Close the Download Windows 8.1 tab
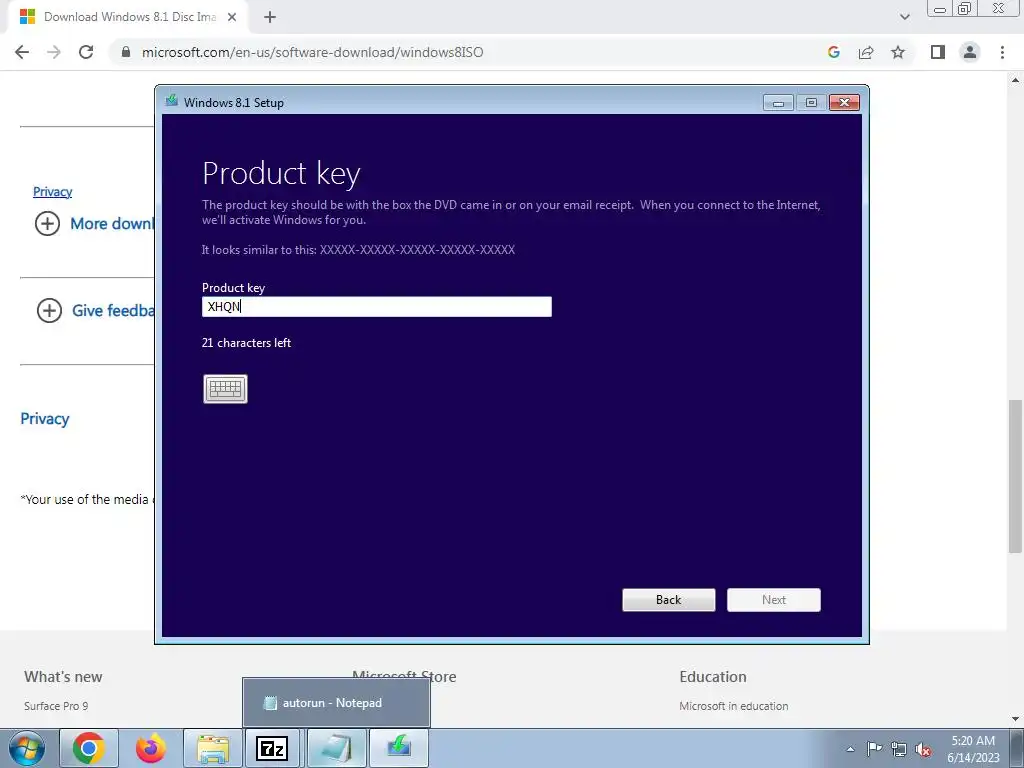This screenshot has height=768, width=1024. pos(232,18)
